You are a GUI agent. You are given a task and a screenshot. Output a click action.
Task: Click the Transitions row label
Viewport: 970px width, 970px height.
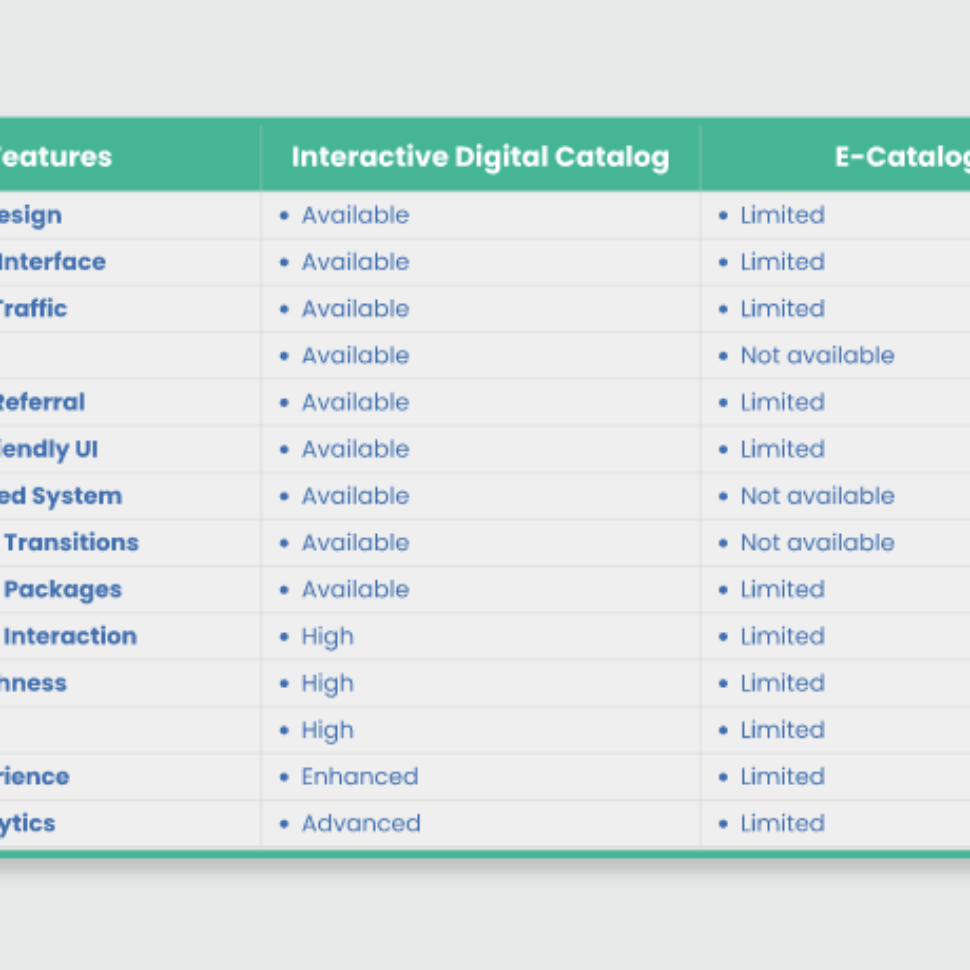[x=71, y=543]
